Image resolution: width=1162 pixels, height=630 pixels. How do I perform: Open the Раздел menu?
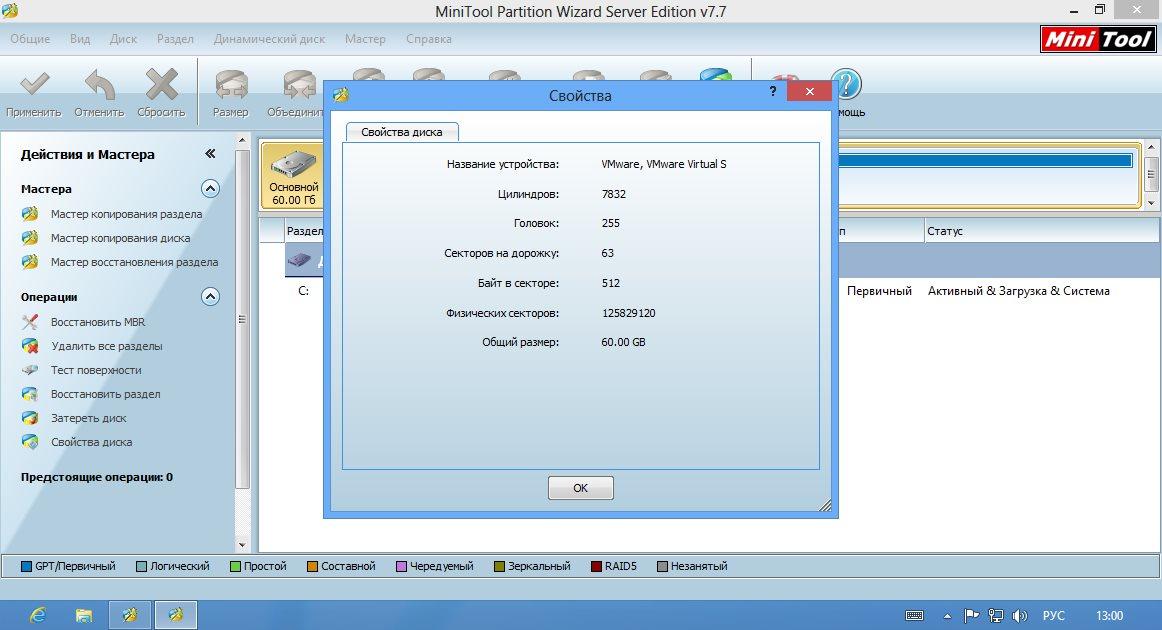[x=175, y=39]
